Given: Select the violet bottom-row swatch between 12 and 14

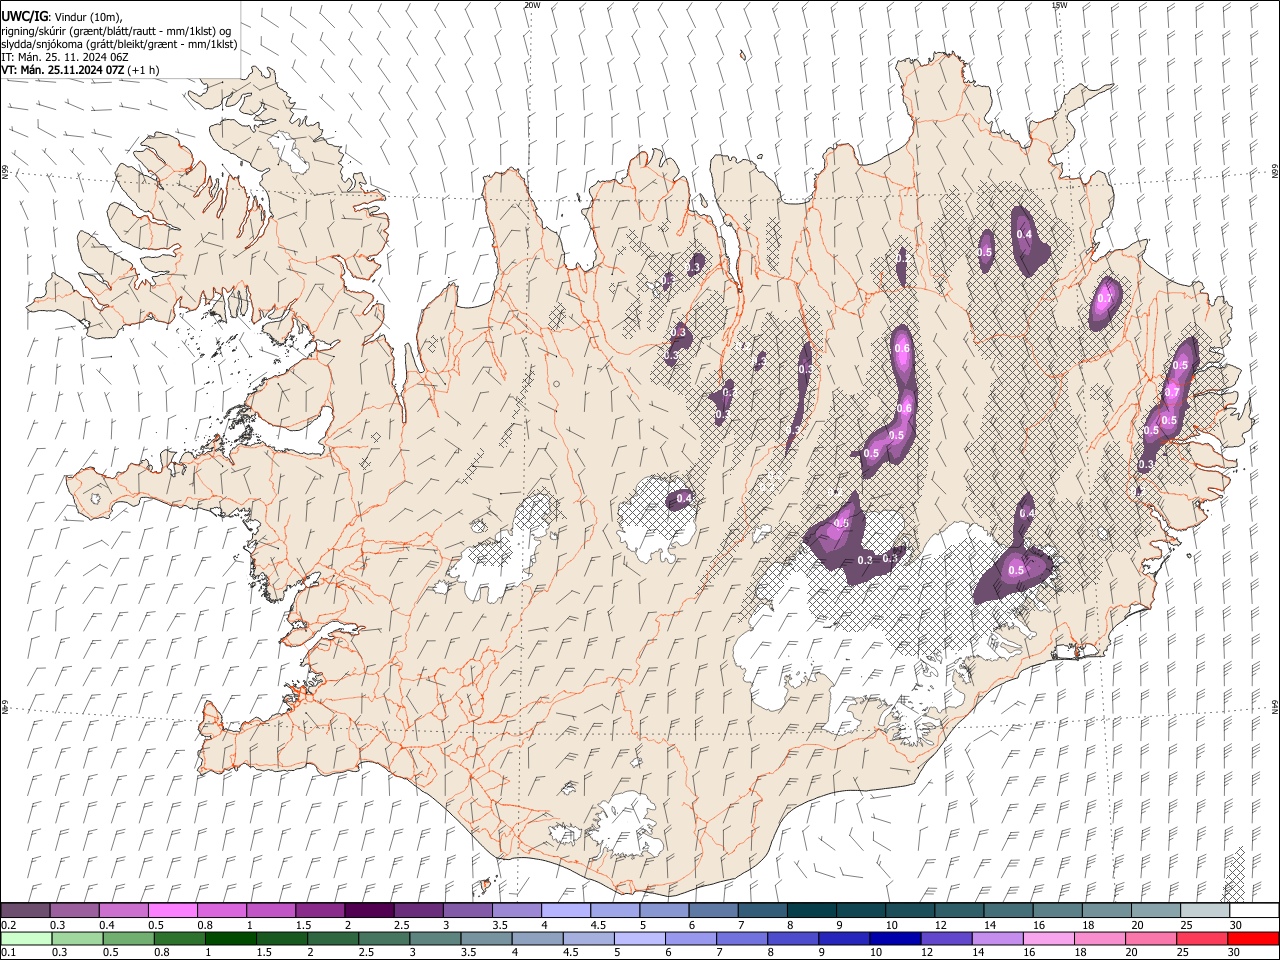Looking at the screenshot, I should pyautogui.click(x=946, y=938).
